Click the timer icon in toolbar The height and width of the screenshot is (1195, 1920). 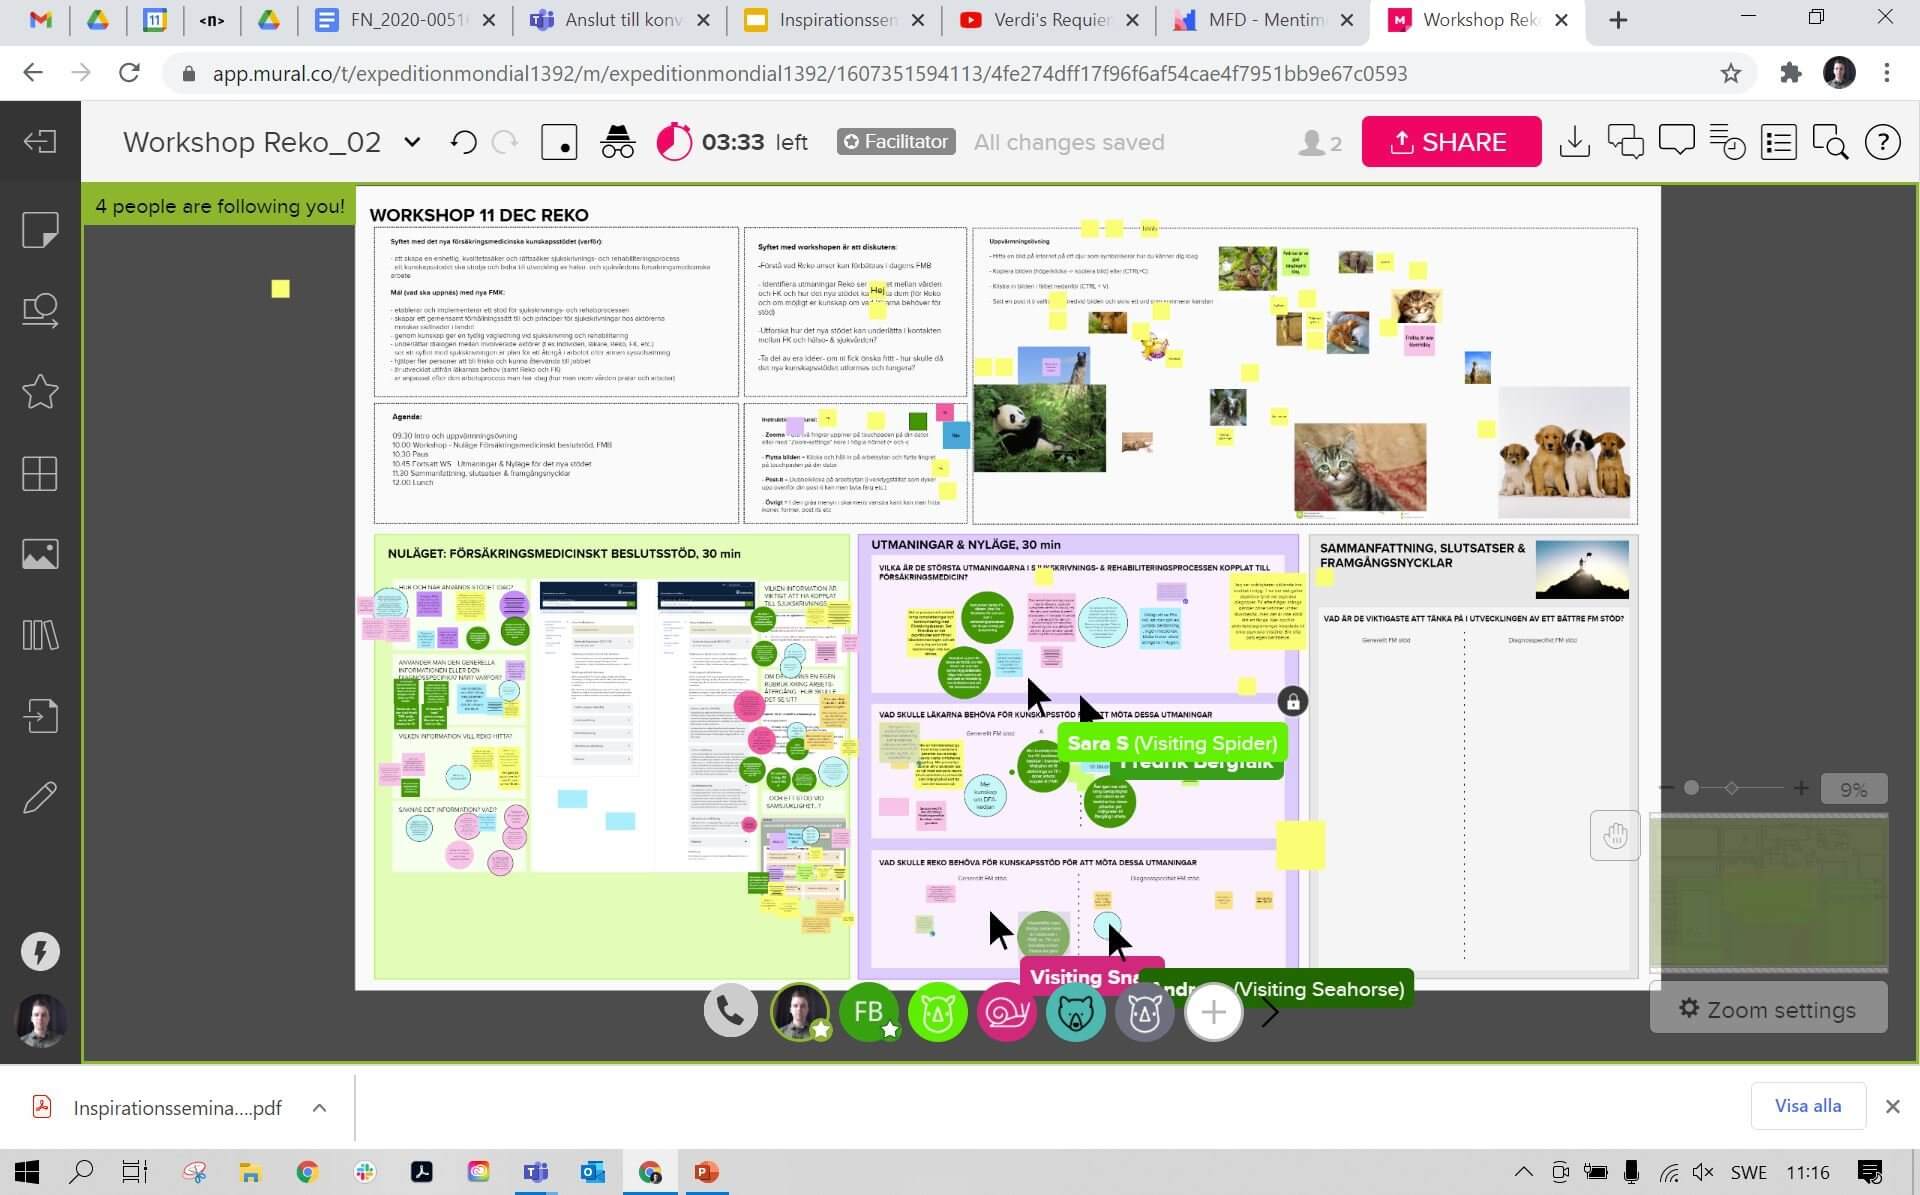pos(673,142)
